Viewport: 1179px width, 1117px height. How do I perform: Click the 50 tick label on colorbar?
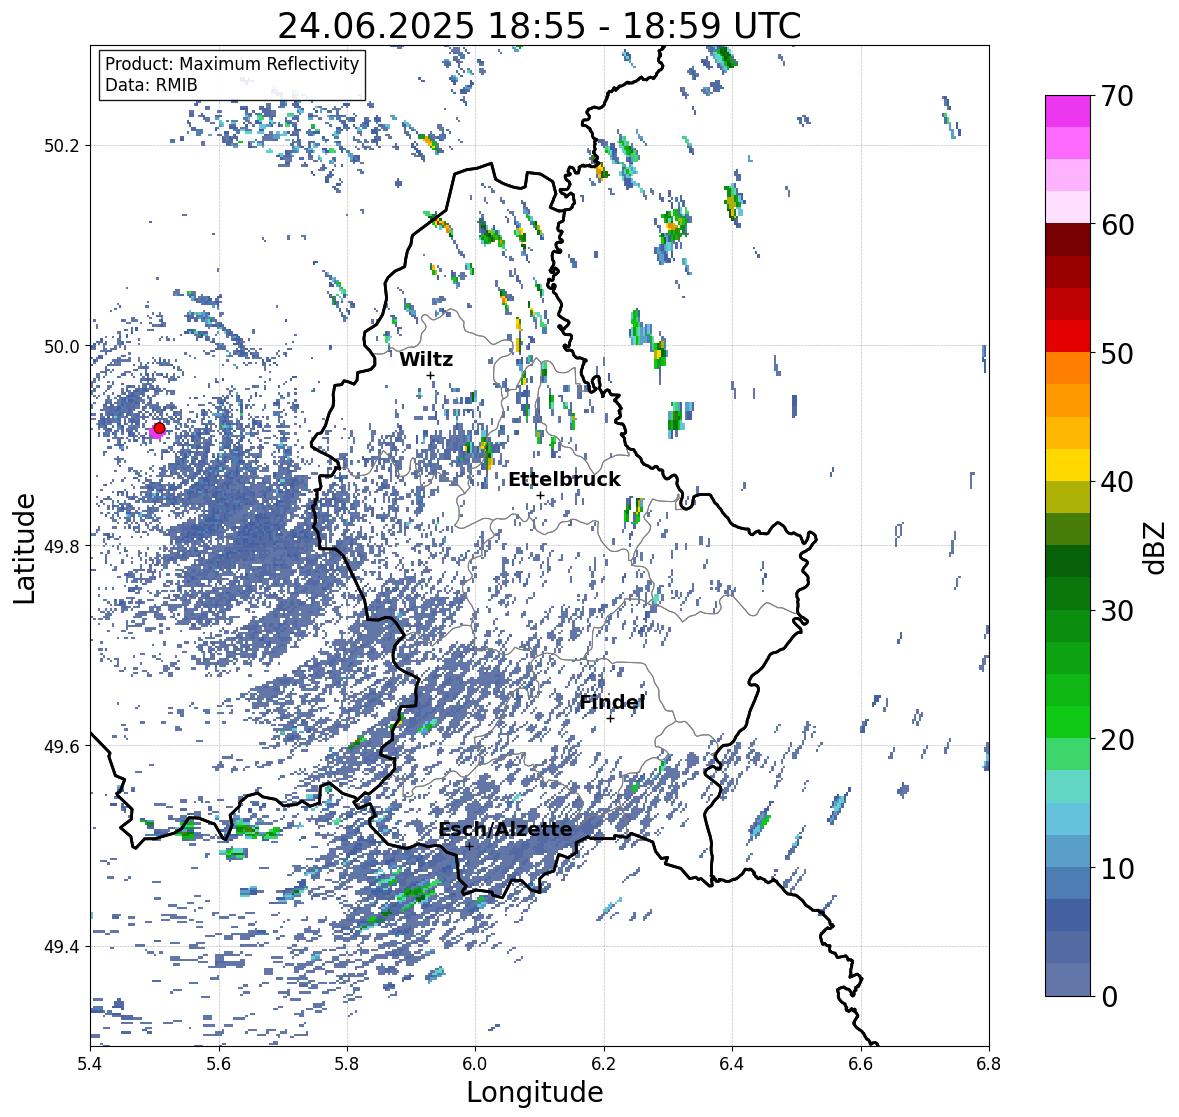click(1117, 354)
